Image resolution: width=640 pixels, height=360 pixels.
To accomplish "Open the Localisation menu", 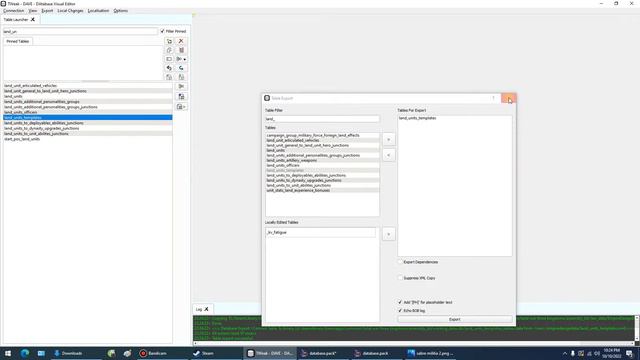I will 98,11.
